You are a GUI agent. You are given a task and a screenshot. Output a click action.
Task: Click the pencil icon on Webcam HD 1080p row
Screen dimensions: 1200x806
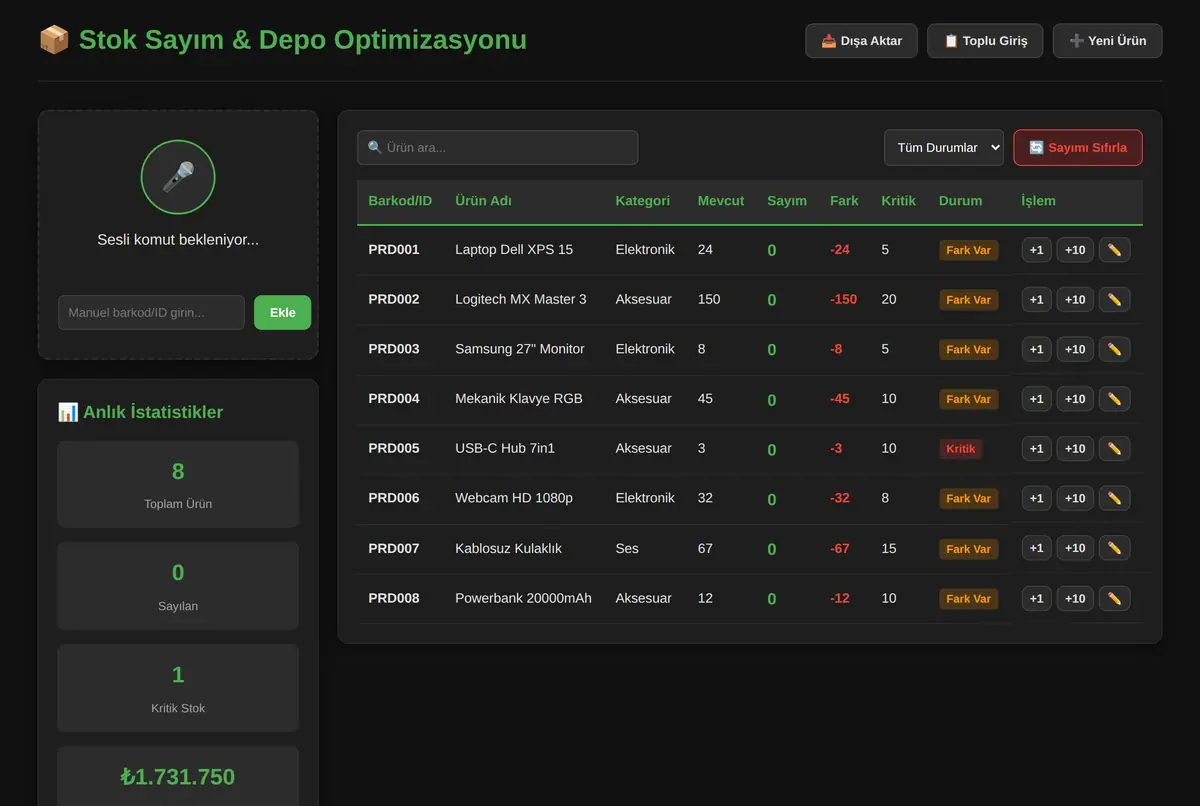coord(1114,498)
